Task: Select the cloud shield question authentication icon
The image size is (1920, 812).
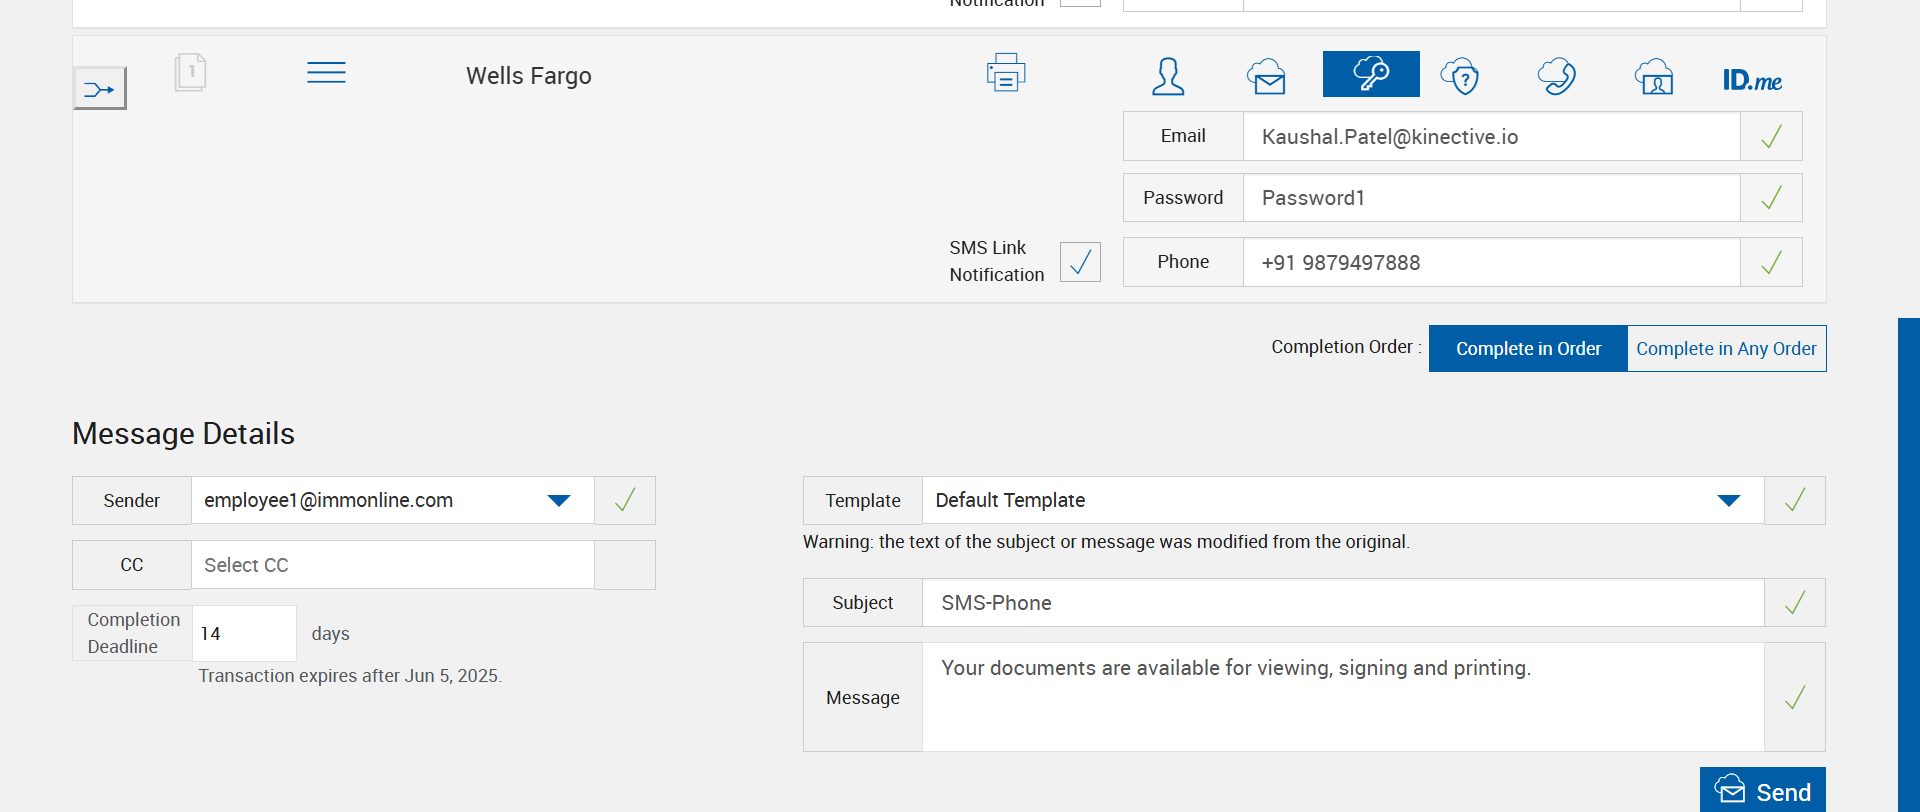Action: pos(1460,76)
